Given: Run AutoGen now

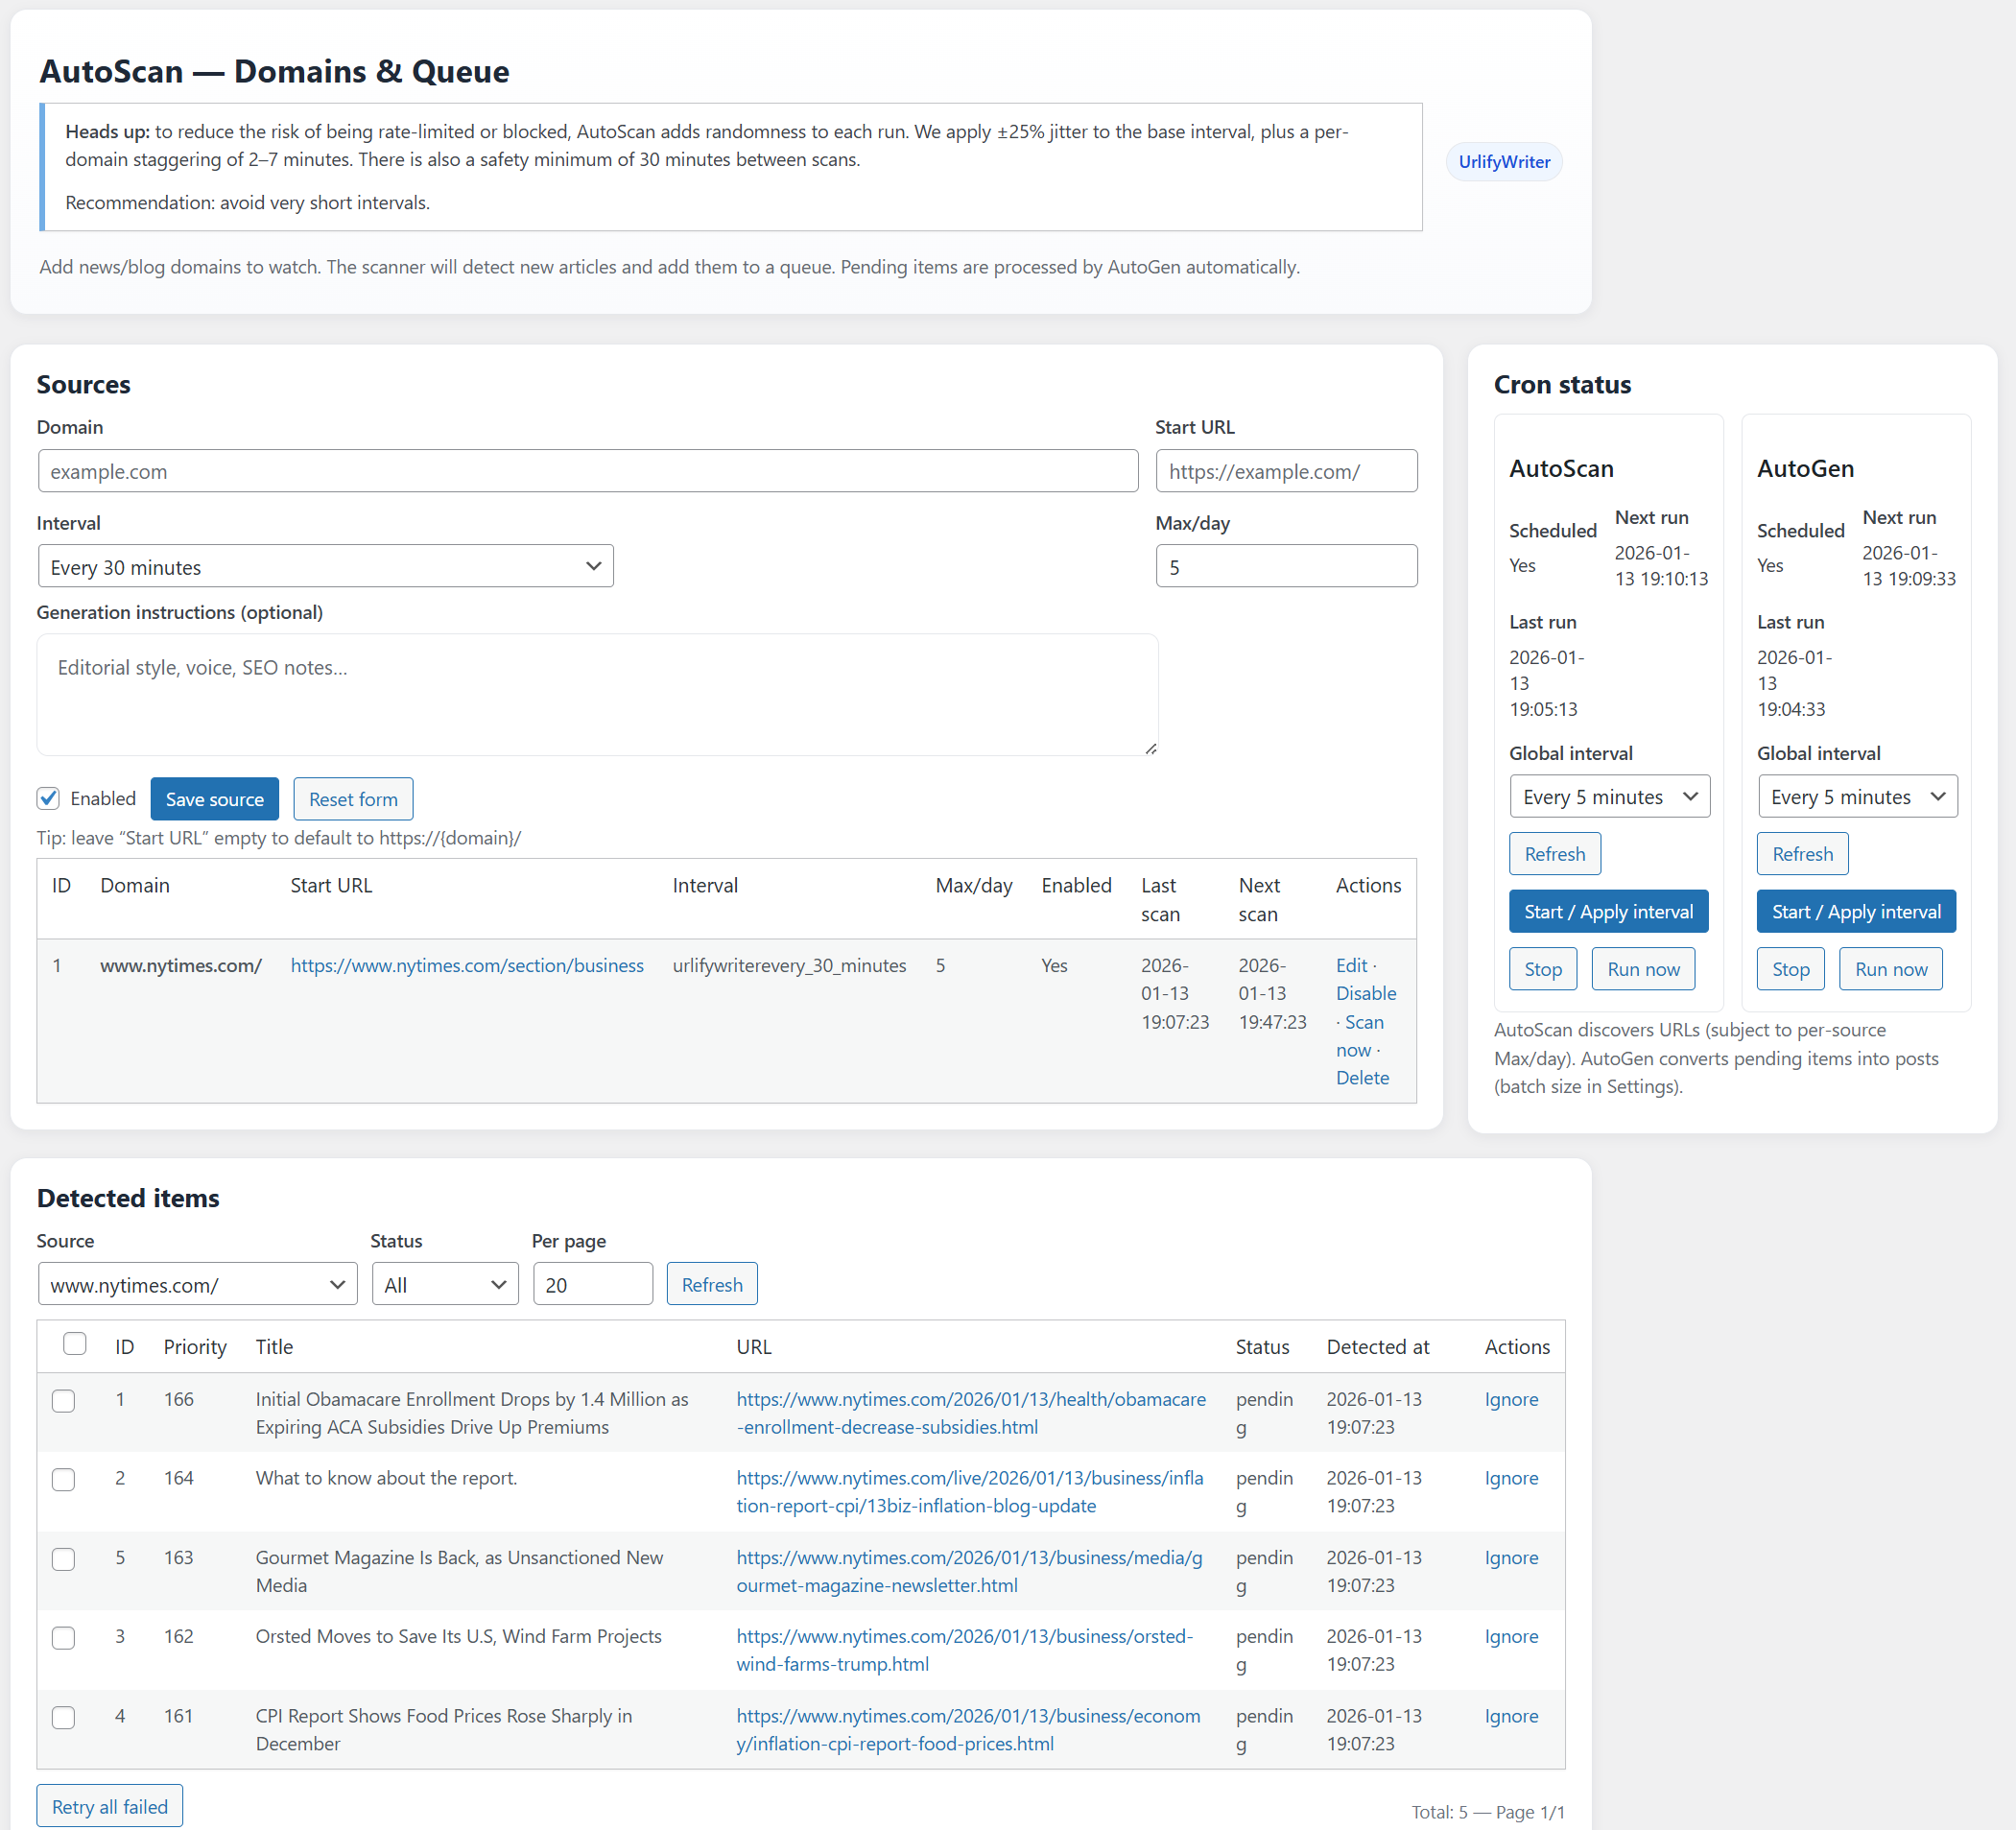Looking at the screenshot, I should click(x=1890, y=968).
